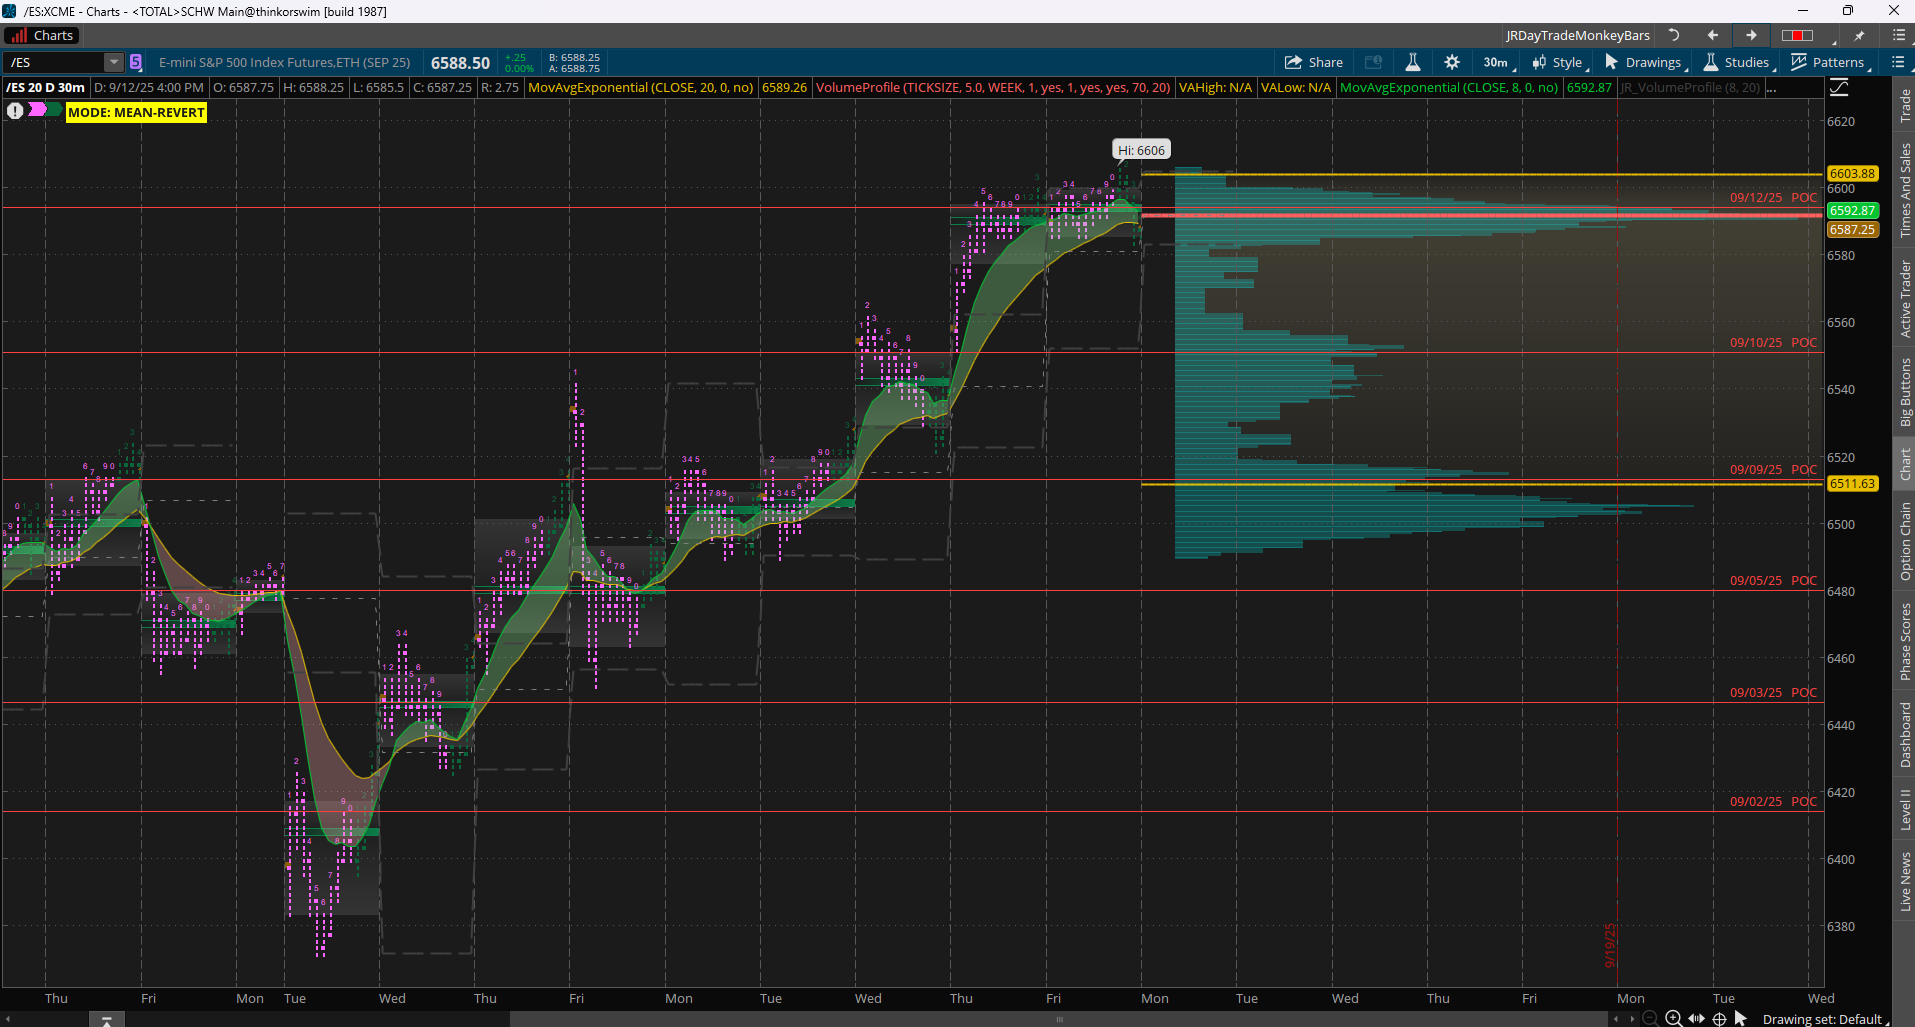This screenshot has width=1915, height=1027.
Task: Open the Level II sidebar tab
Action: tap(1904, 808)
